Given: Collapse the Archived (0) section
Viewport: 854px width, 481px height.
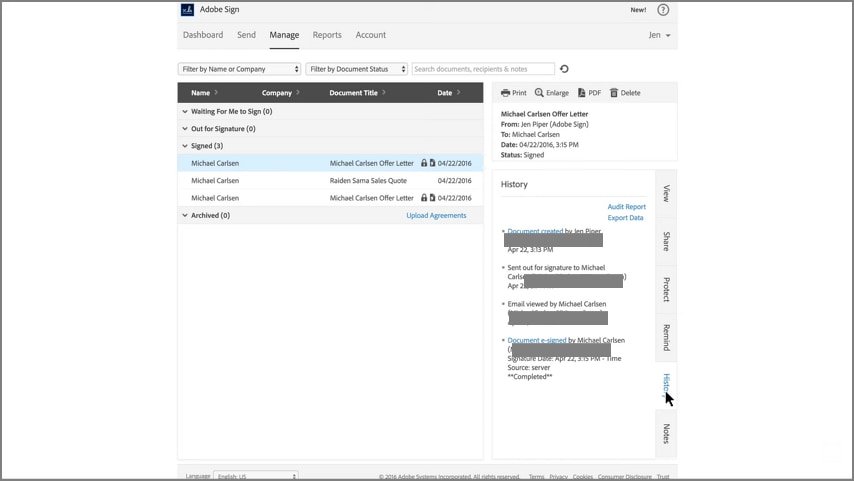Looking at the screenshot, I should pos(185,216).
